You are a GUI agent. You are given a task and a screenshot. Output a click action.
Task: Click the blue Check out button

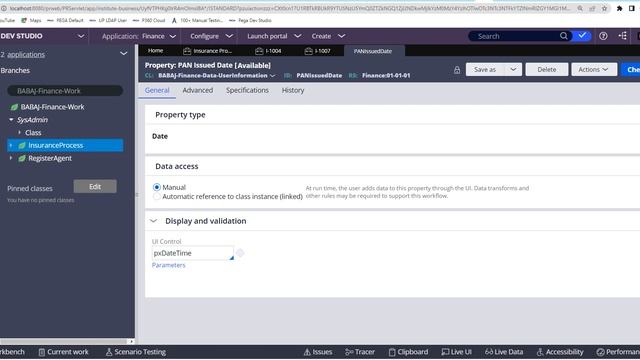[631, 69]
